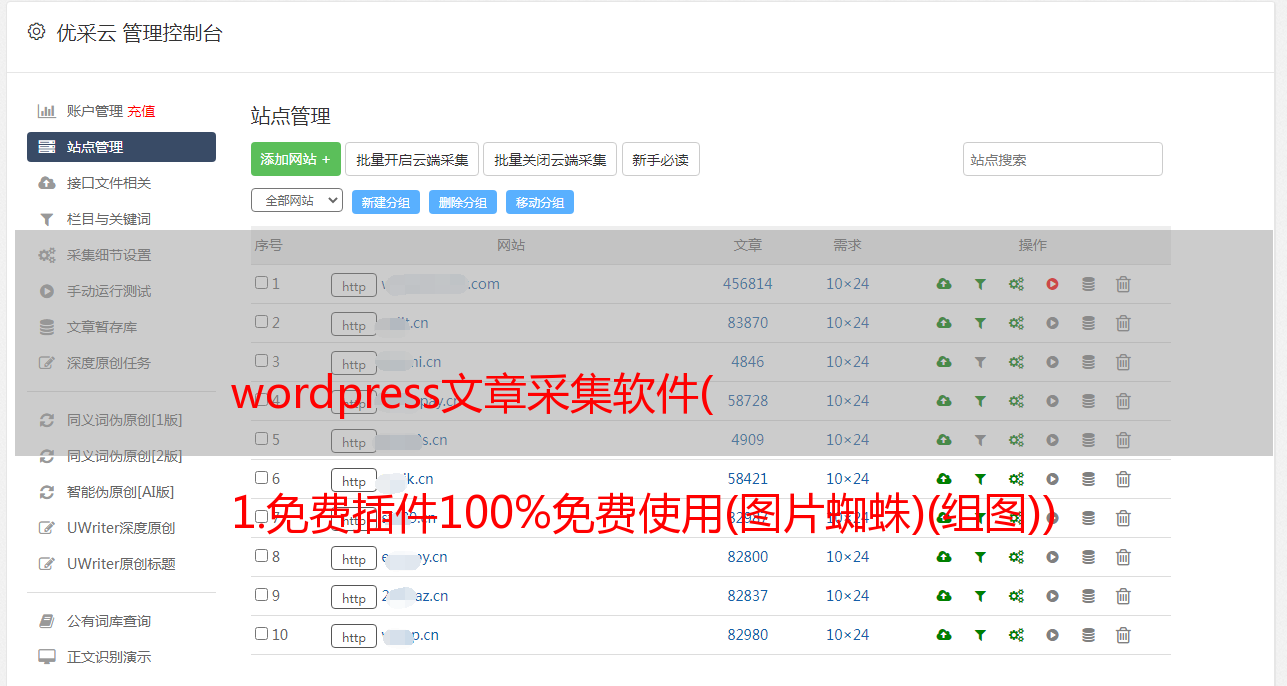Tick the checkbox for site number 2
The width and height of the screenshot is (1287, 686).
click(261, 322)
